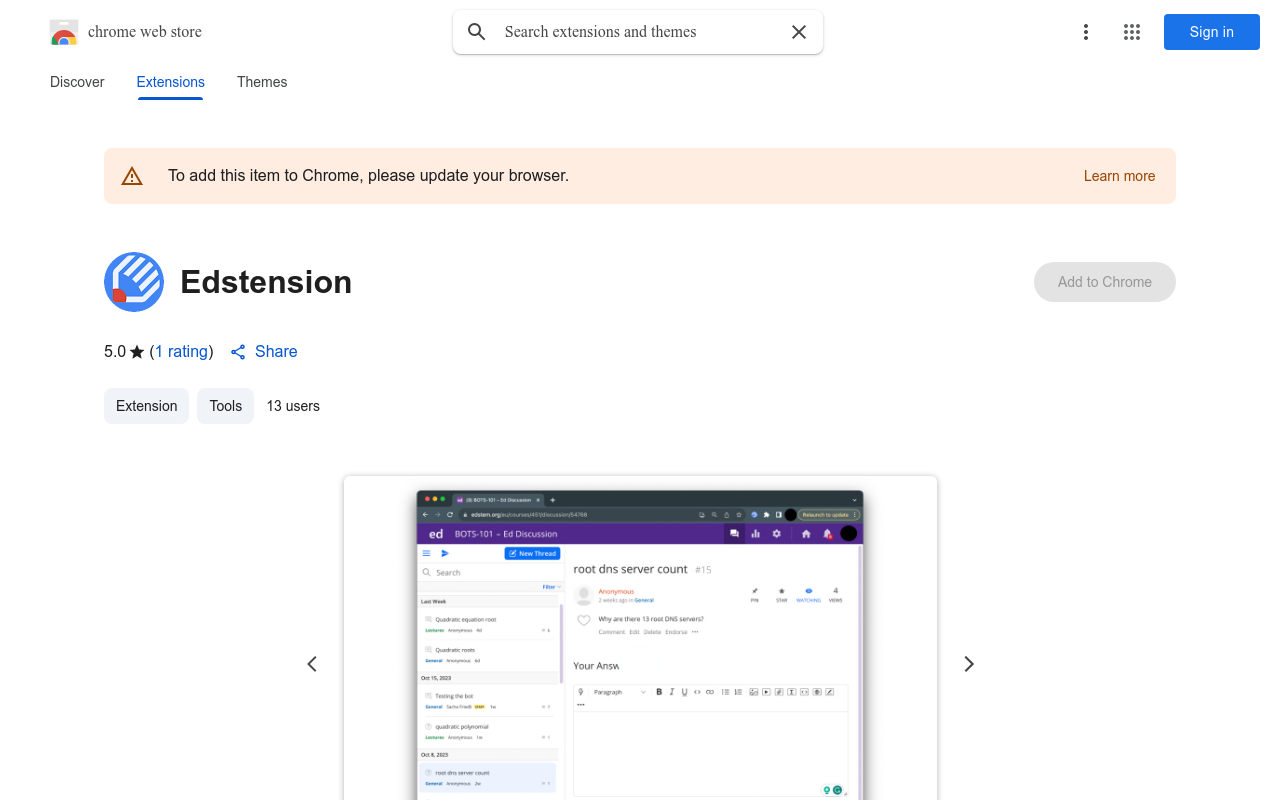Switch to the Discover tab
The height and width of the screenshot is (800, 1280).
point(77,82)
